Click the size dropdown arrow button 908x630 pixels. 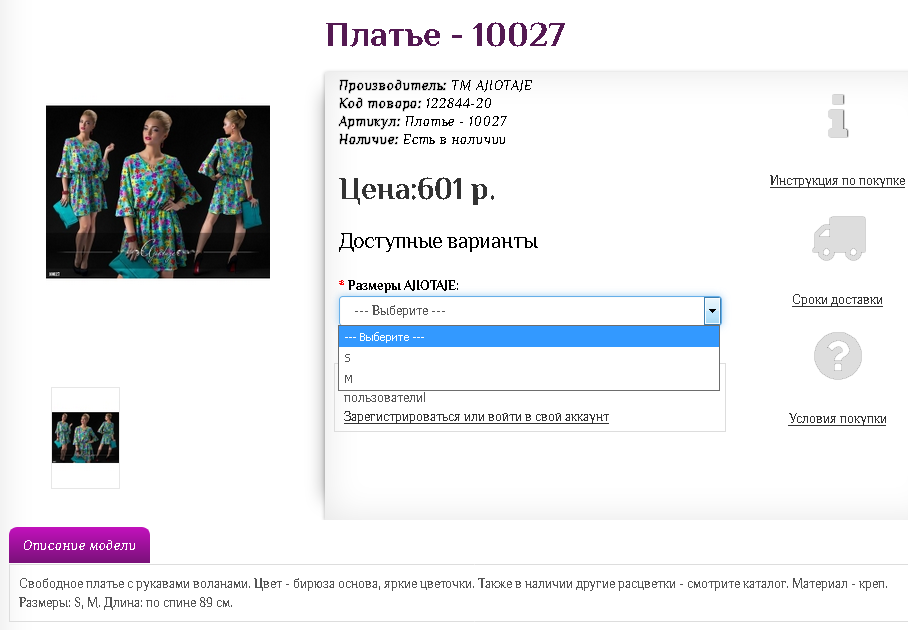click(712, 311)
